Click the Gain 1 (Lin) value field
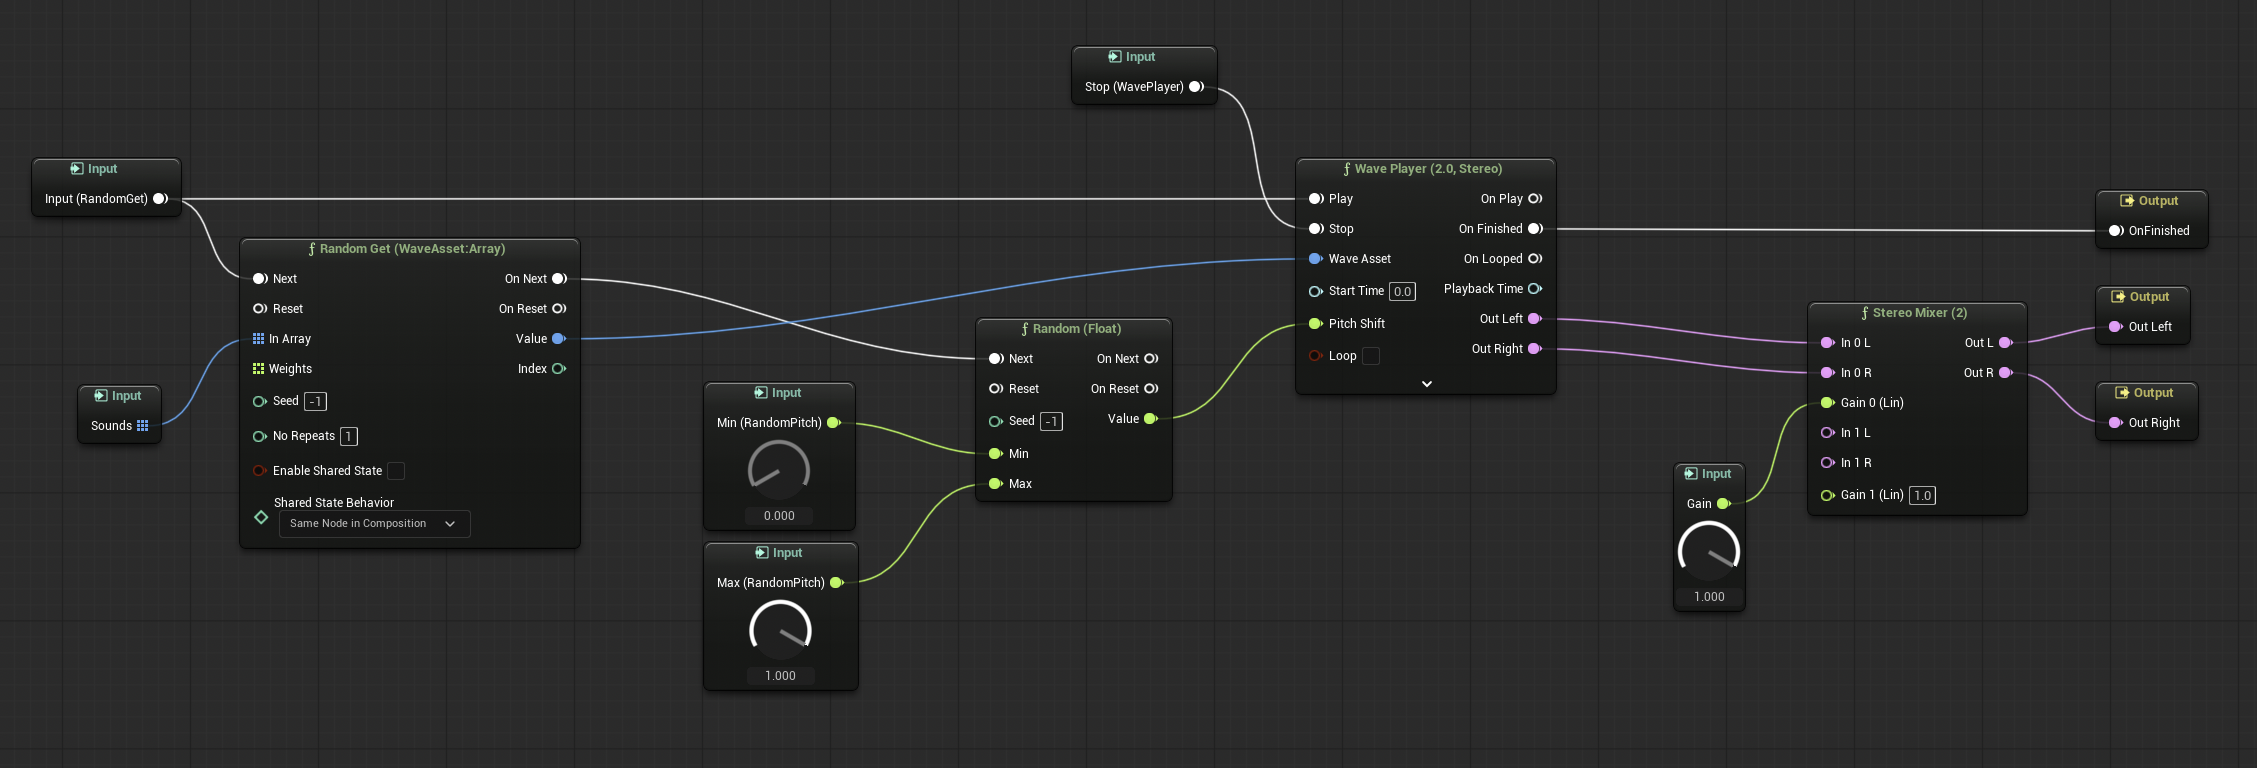 [x=1922, y=496]
